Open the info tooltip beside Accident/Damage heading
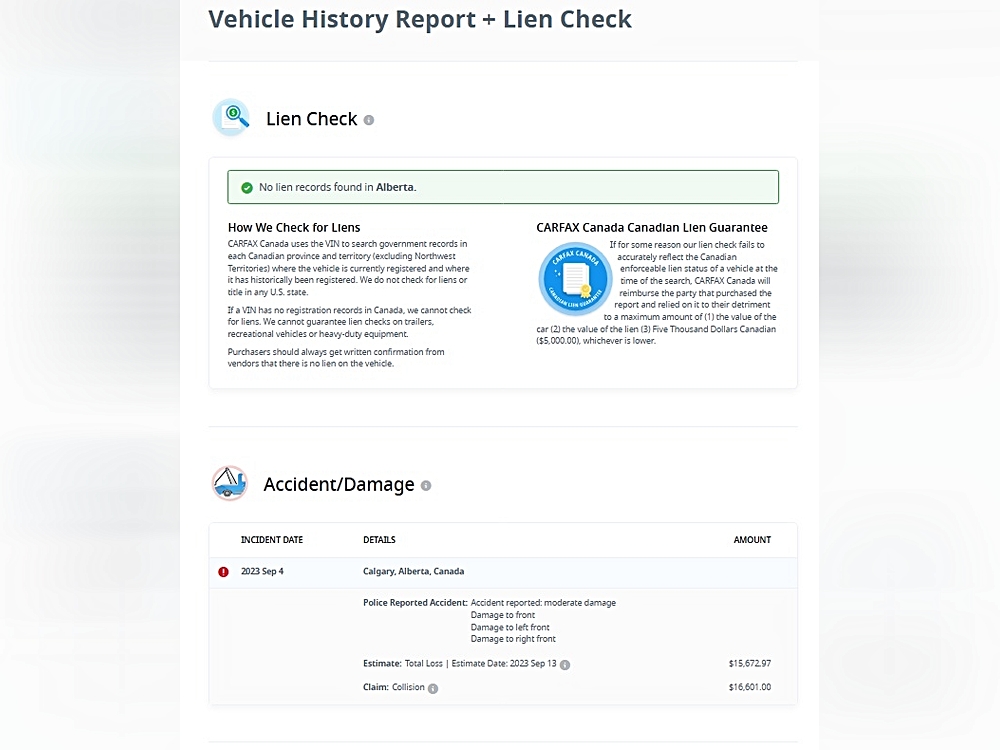 [x=426, y=485]
